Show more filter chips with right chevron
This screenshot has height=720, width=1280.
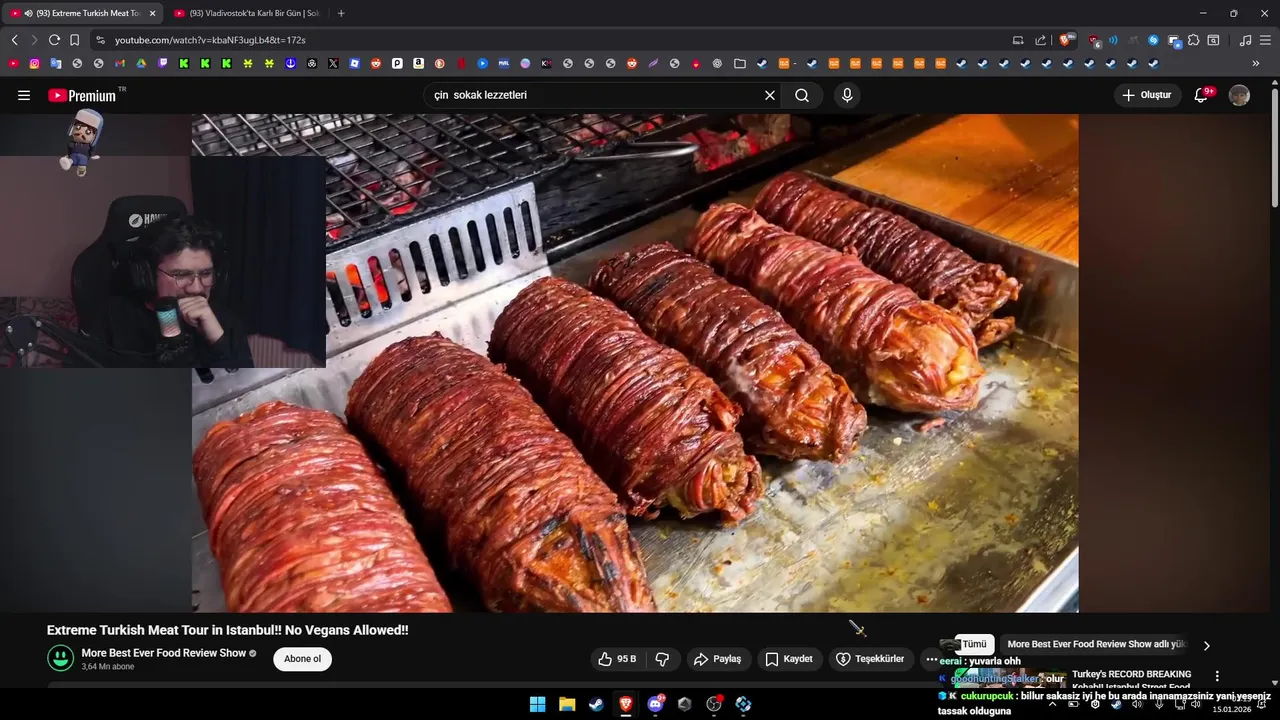pos(1206,645)
